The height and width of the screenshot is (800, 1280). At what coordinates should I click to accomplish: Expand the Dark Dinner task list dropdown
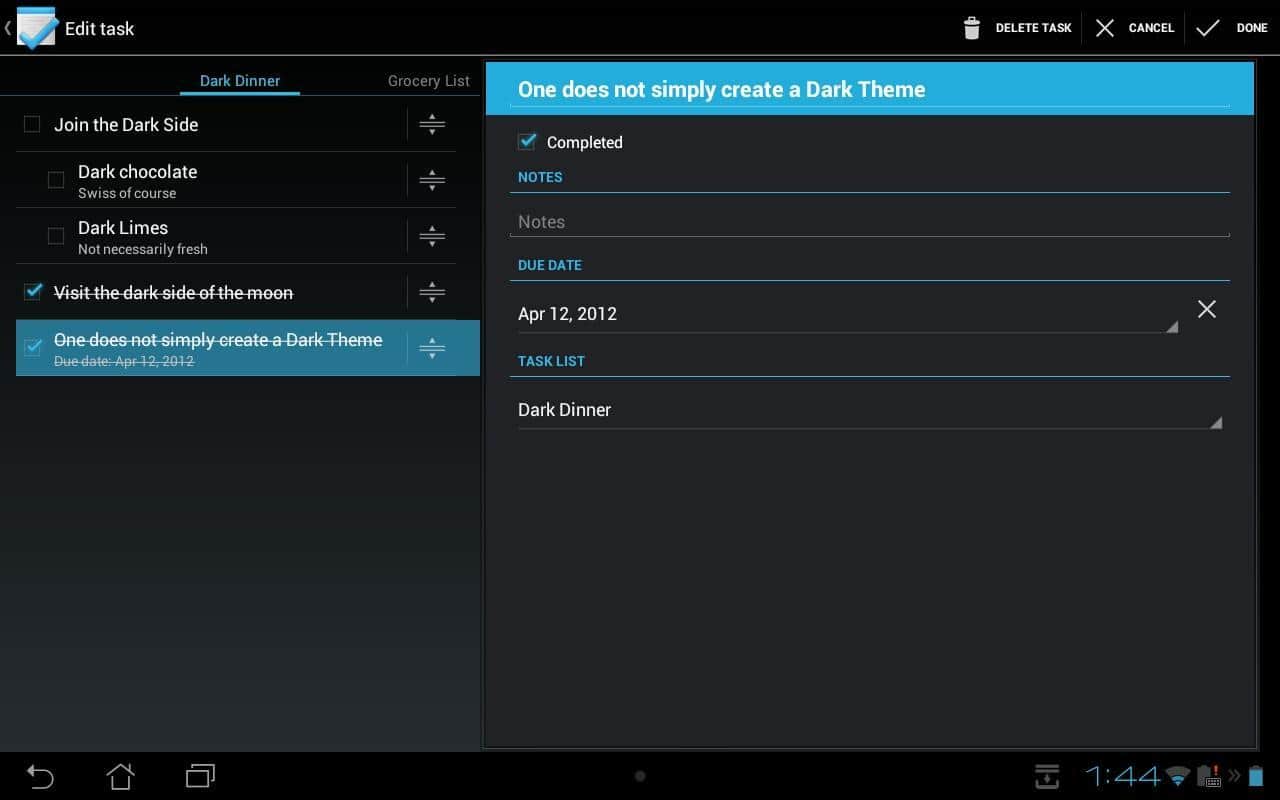[x=868, y=410]
